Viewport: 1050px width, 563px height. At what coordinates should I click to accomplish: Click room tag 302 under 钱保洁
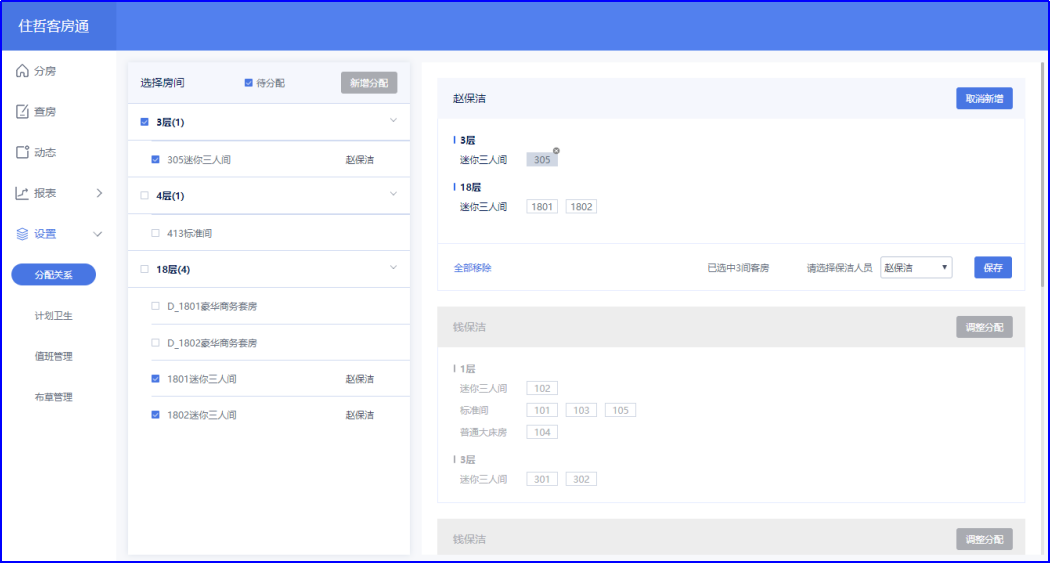581,479
